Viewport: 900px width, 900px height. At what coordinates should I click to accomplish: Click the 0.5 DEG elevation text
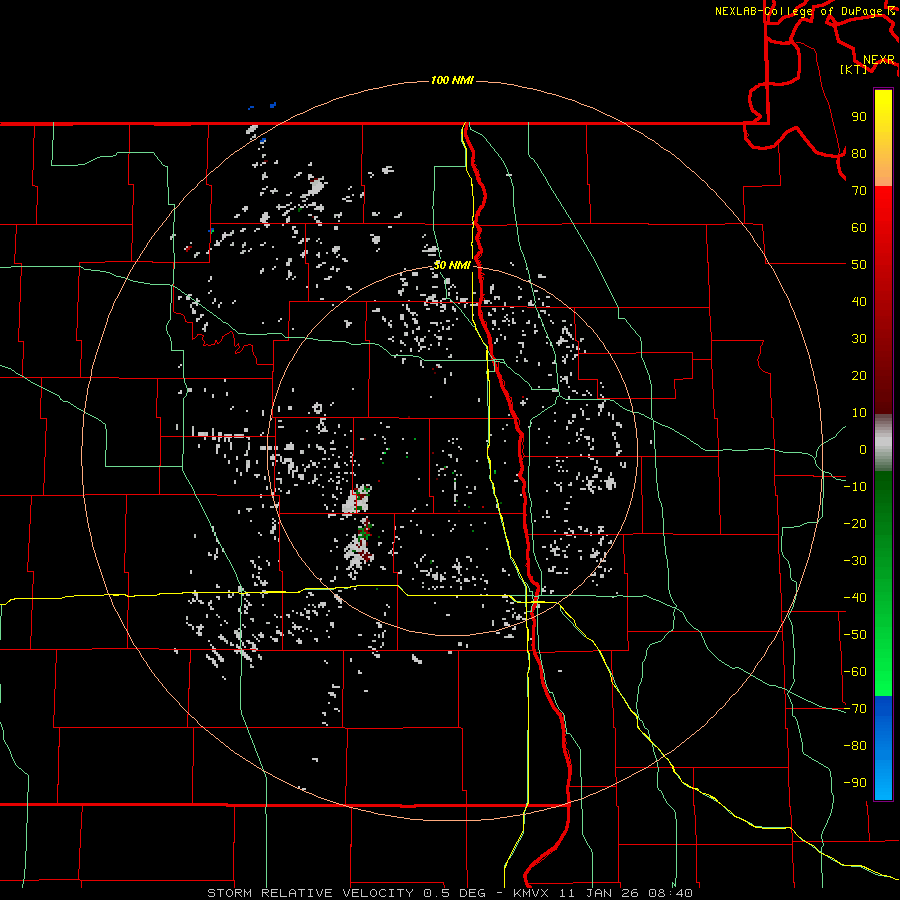(455, 893)
